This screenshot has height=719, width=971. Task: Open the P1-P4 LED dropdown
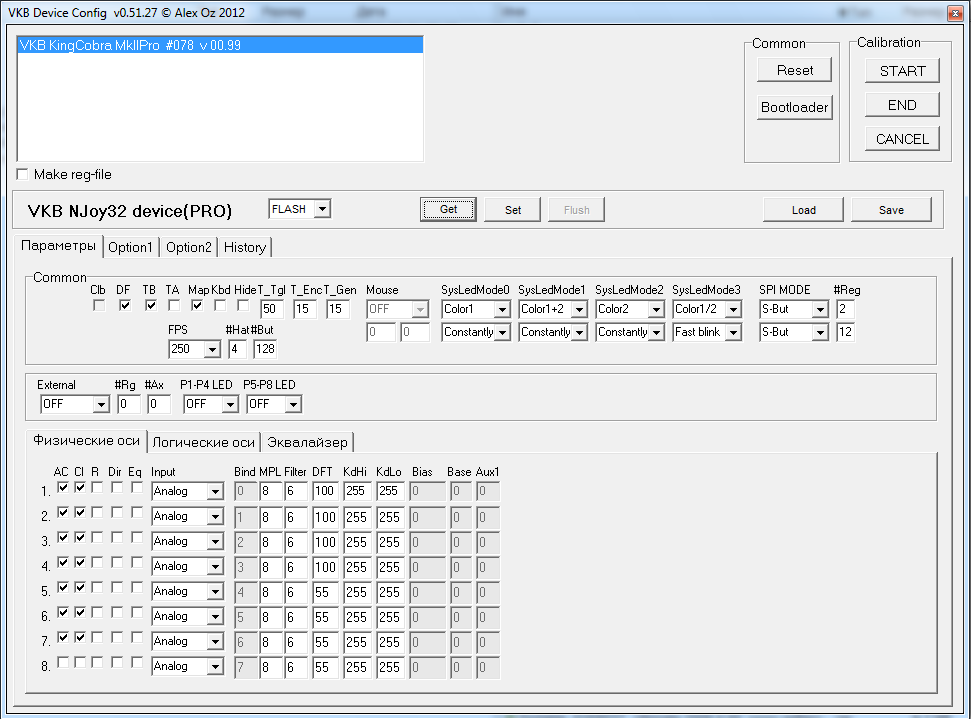pos(230,404)
